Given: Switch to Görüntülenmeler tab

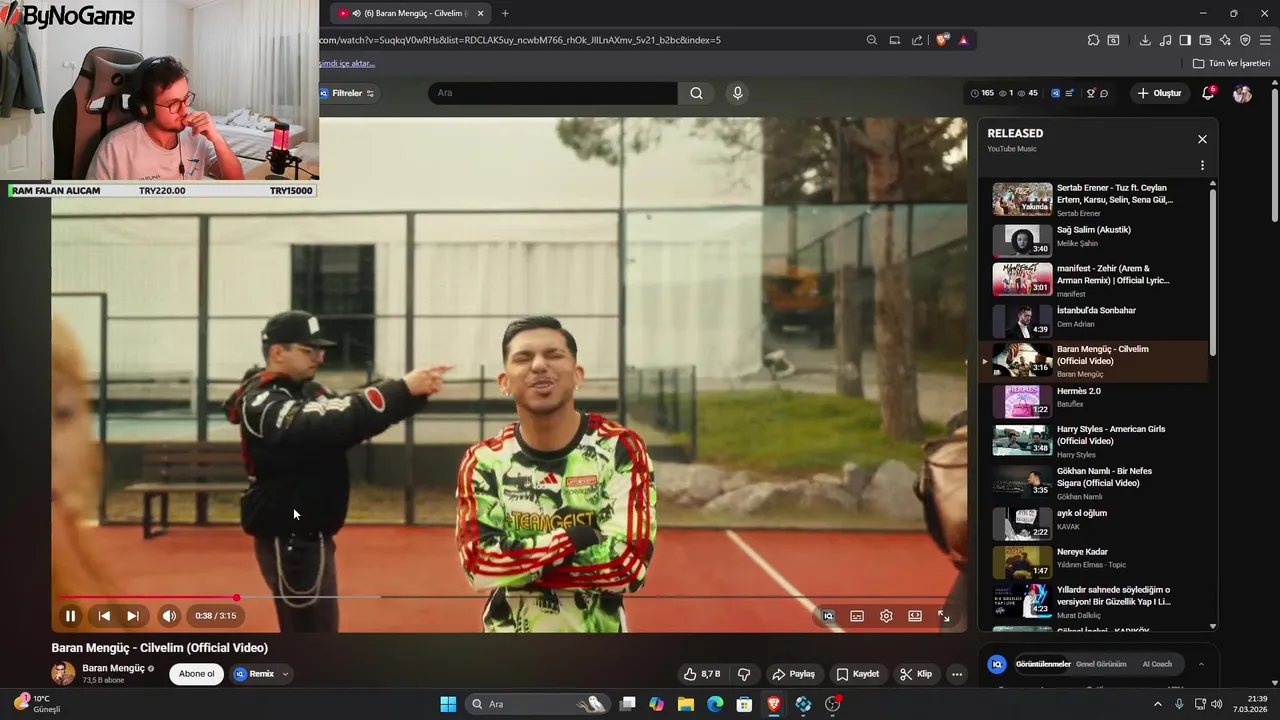Looking at the screenshot, I should tap(1043, 664).
